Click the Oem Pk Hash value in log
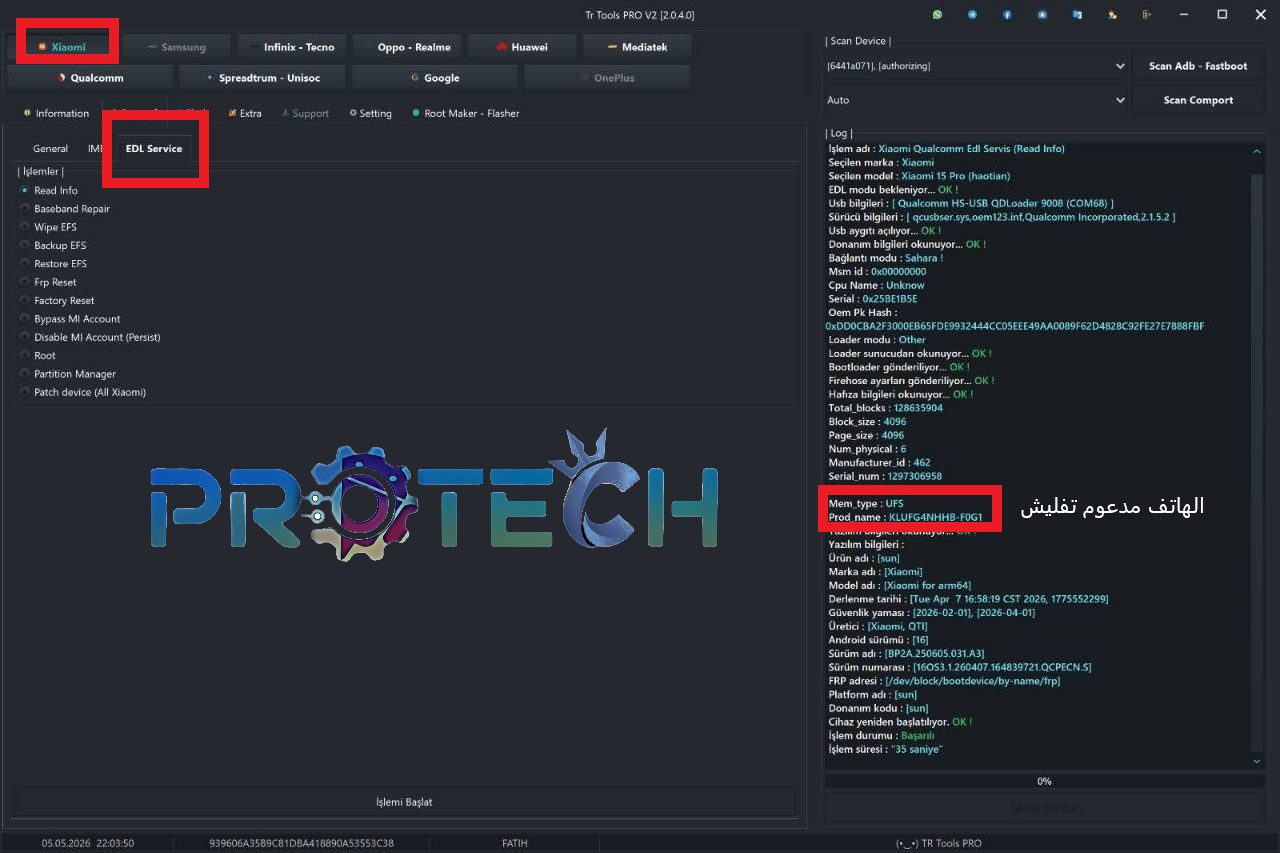The image size is (1280, 853). point(1014,326)
